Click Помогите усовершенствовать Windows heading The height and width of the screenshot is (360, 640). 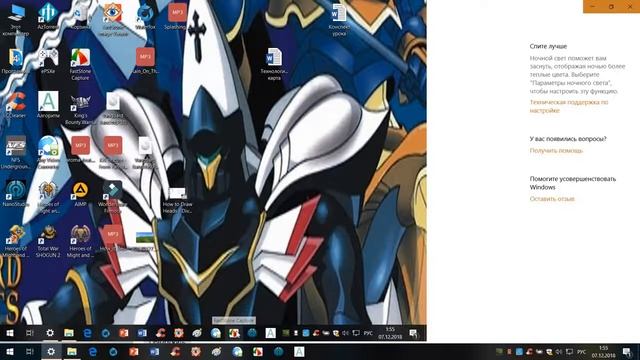[573, 183]
